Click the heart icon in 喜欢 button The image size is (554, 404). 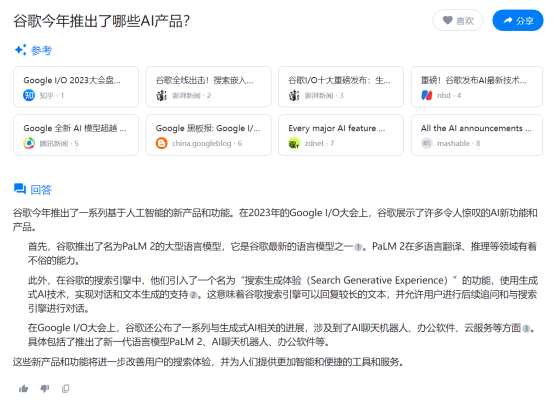coord(447,21)
